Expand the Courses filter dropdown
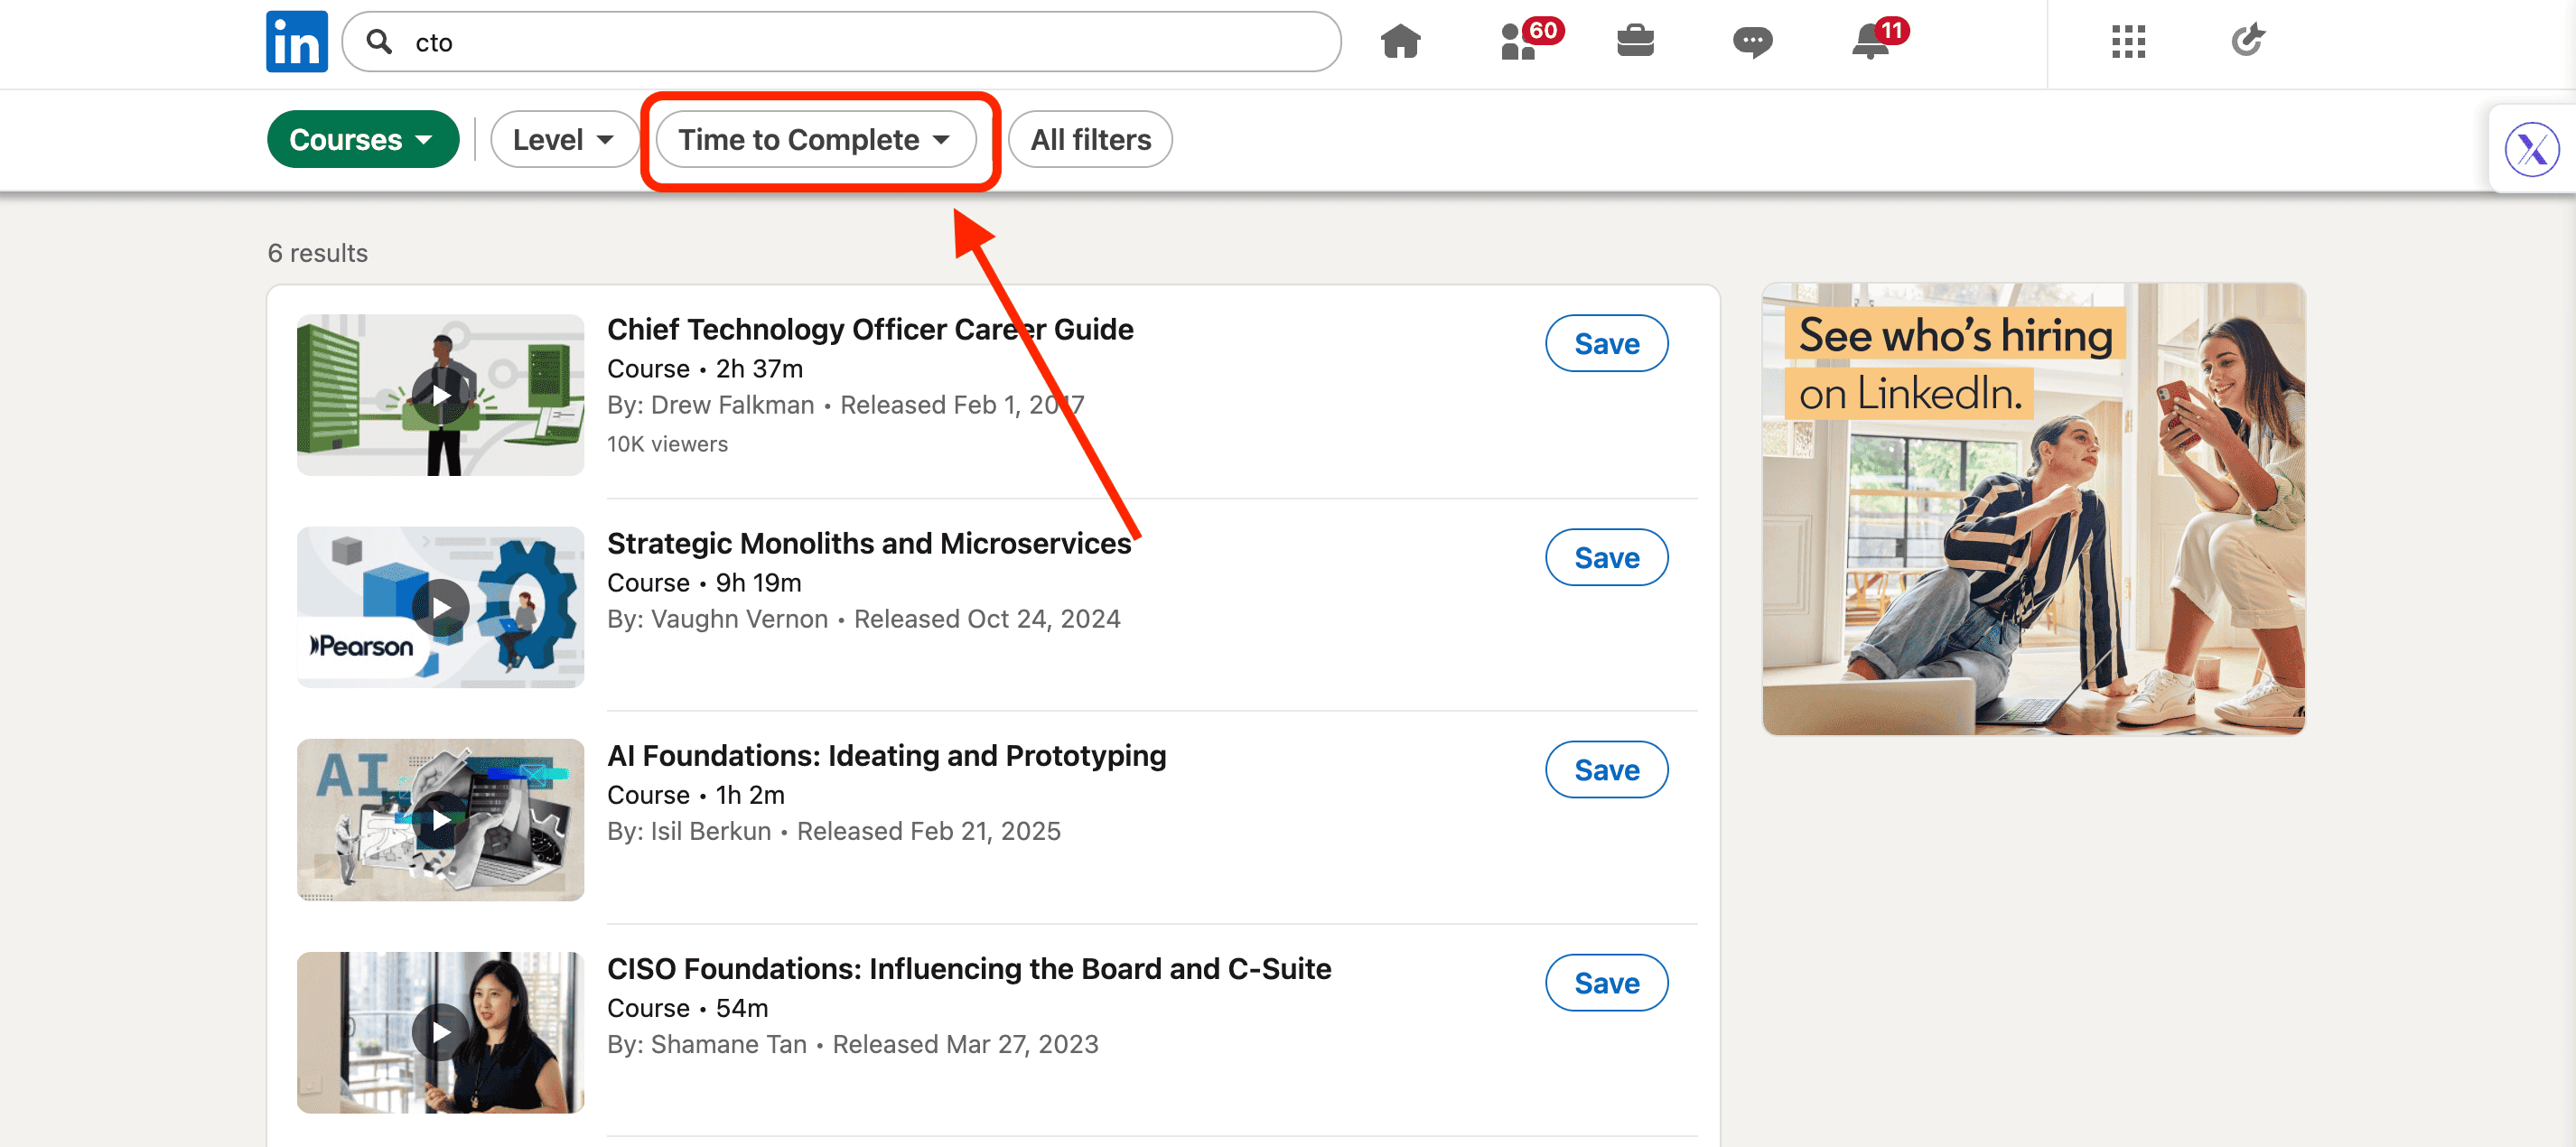 (362, 140)
